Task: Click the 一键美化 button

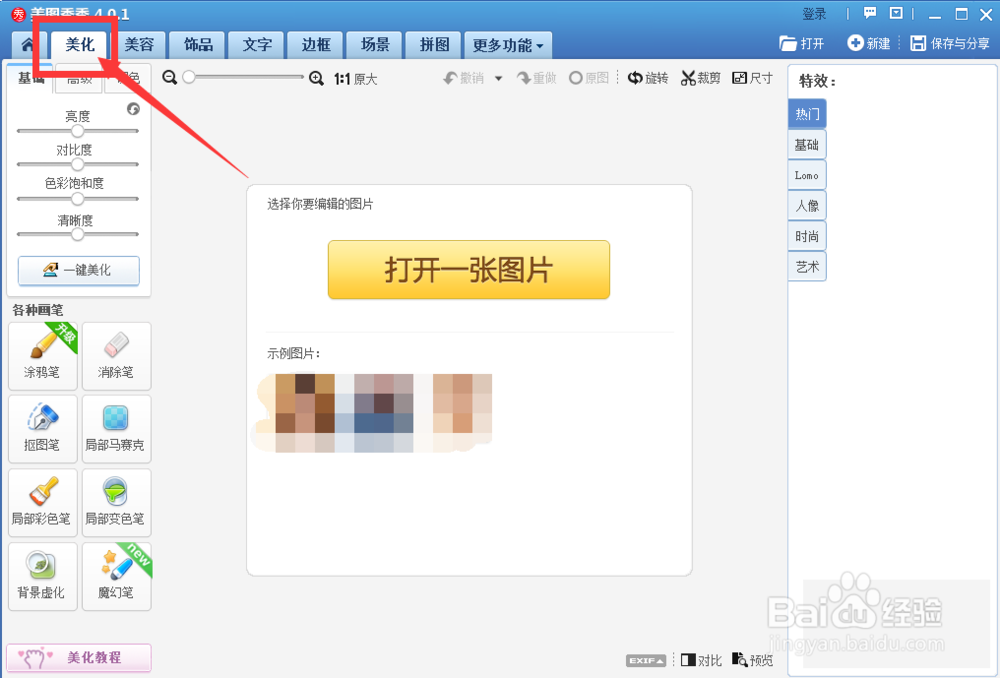Action: click(78, 271)
